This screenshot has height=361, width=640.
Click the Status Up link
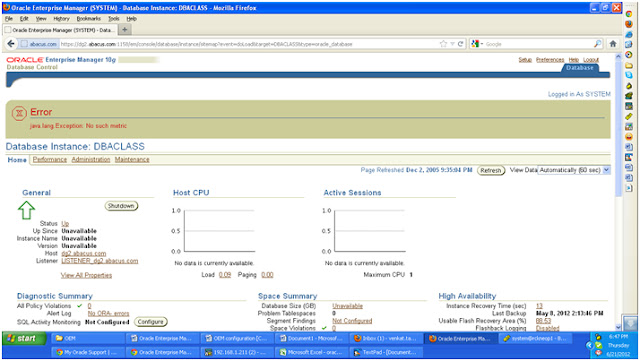click(x=65, y=223)
